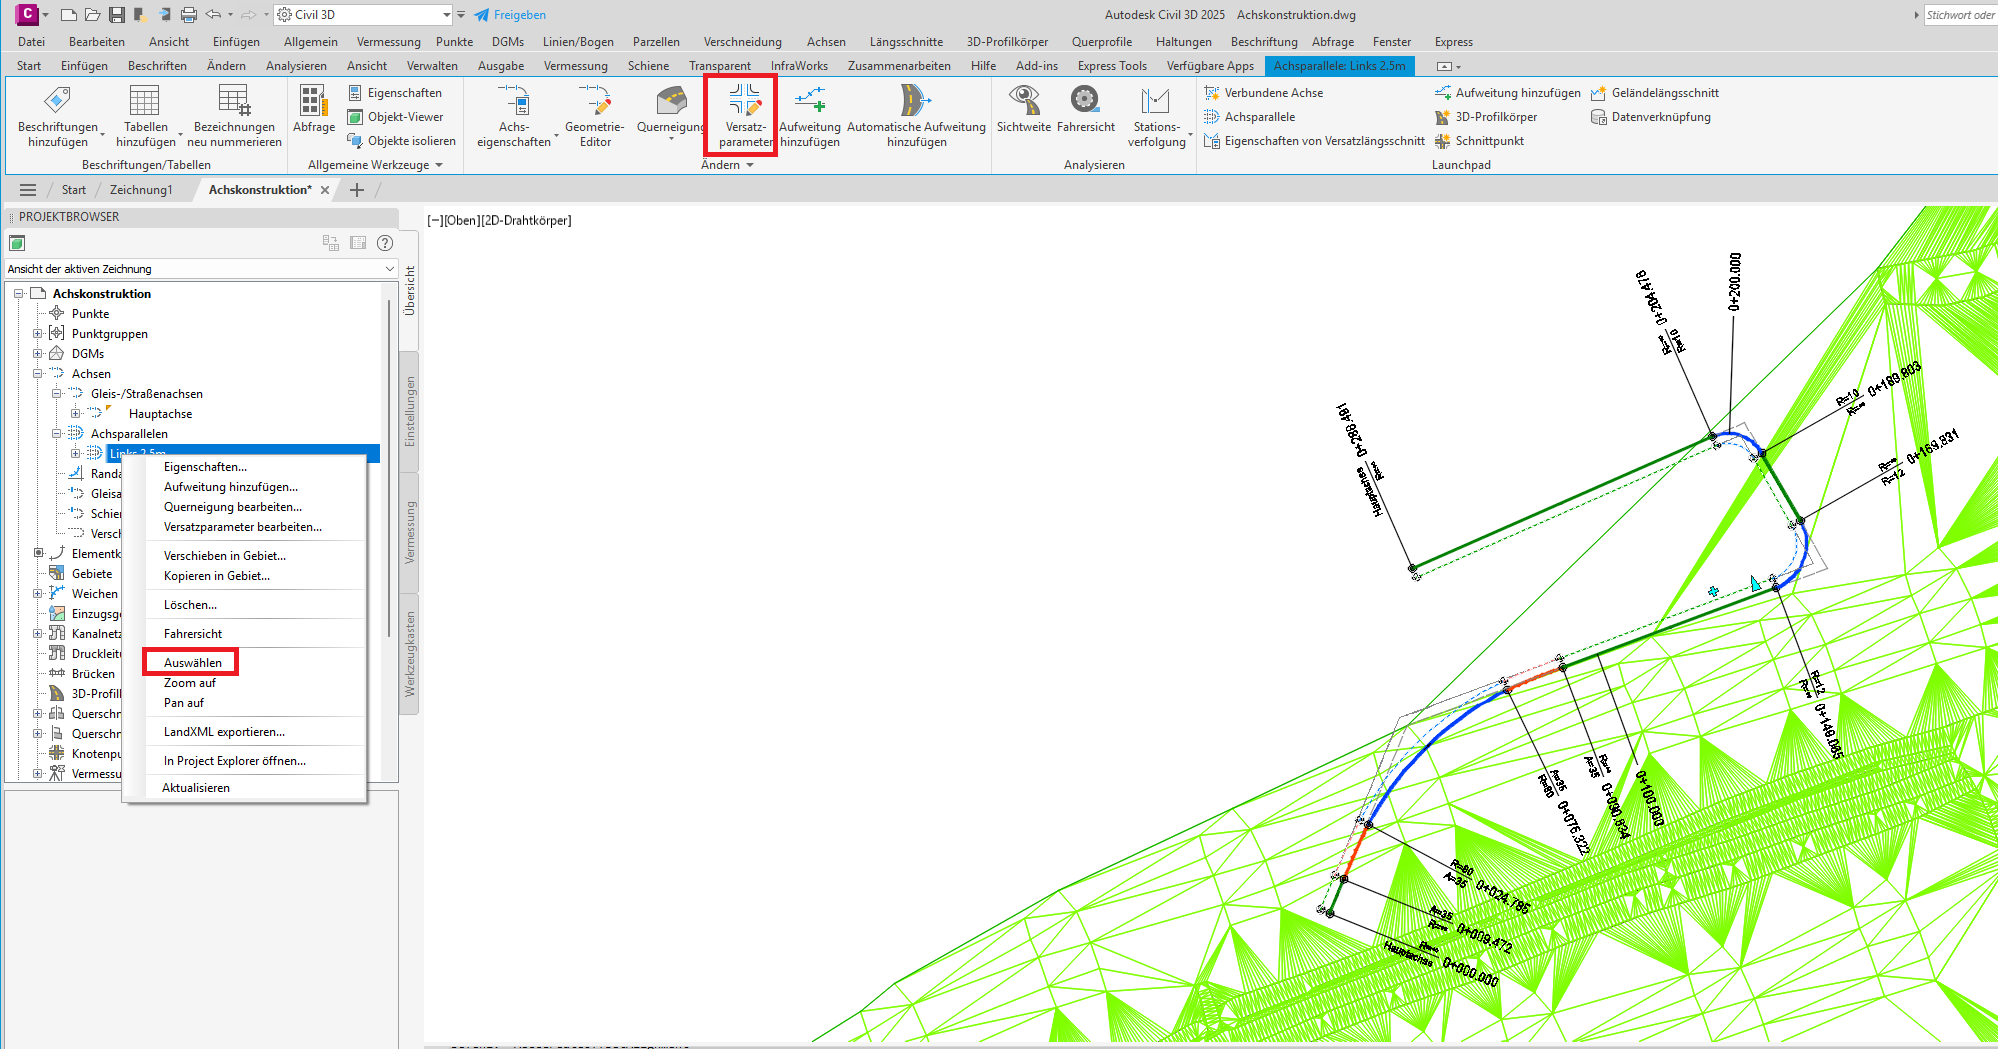Expand the Punktgruppen tree node
The width and height of the screenshot is (1998, 1049).
pos(38,334)
